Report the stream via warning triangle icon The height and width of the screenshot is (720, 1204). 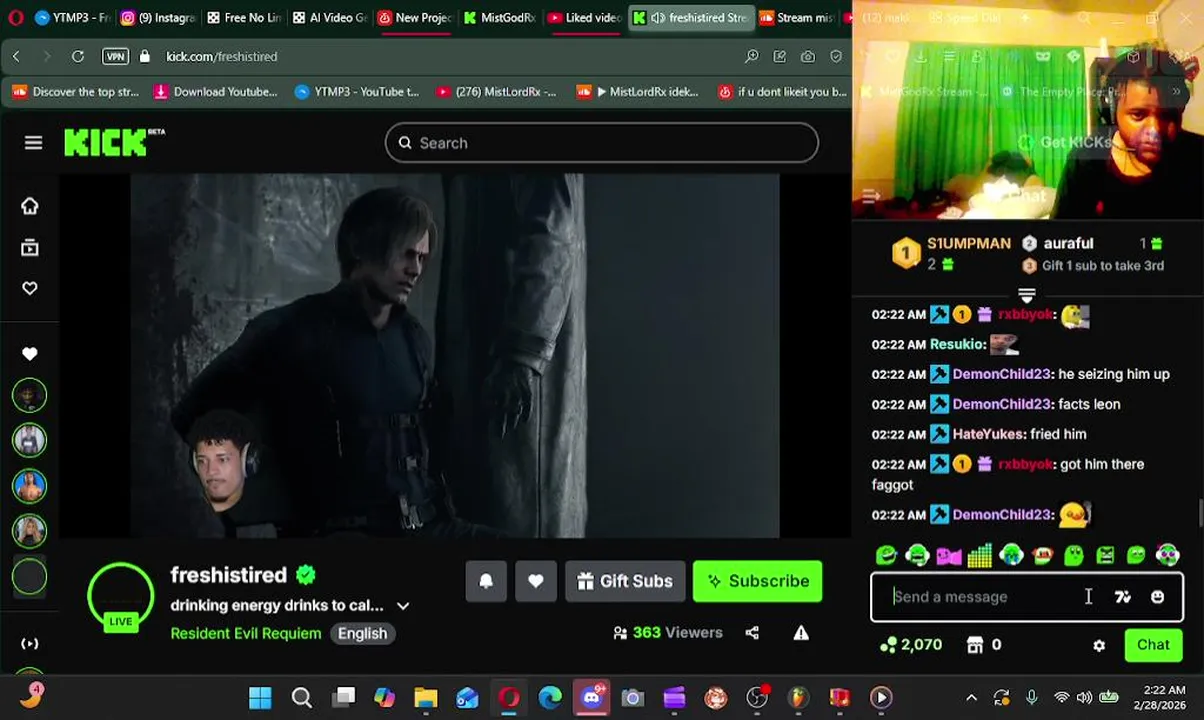pos(801,633)
